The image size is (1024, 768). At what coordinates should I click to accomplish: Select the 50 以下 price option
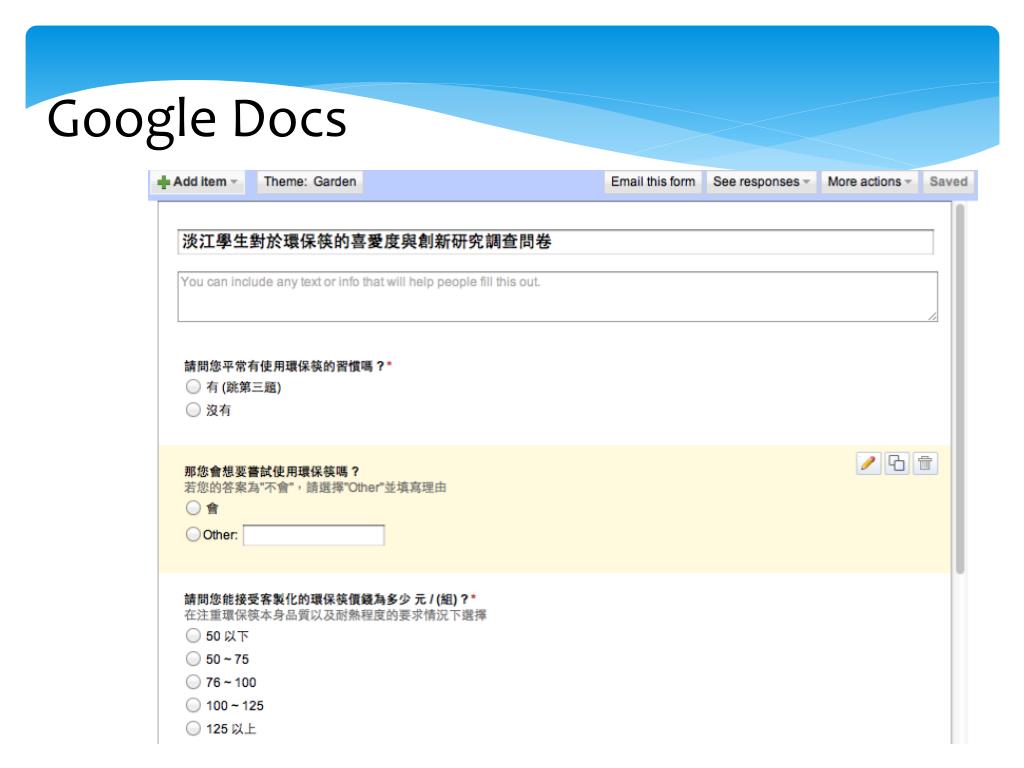coord(193,635)
